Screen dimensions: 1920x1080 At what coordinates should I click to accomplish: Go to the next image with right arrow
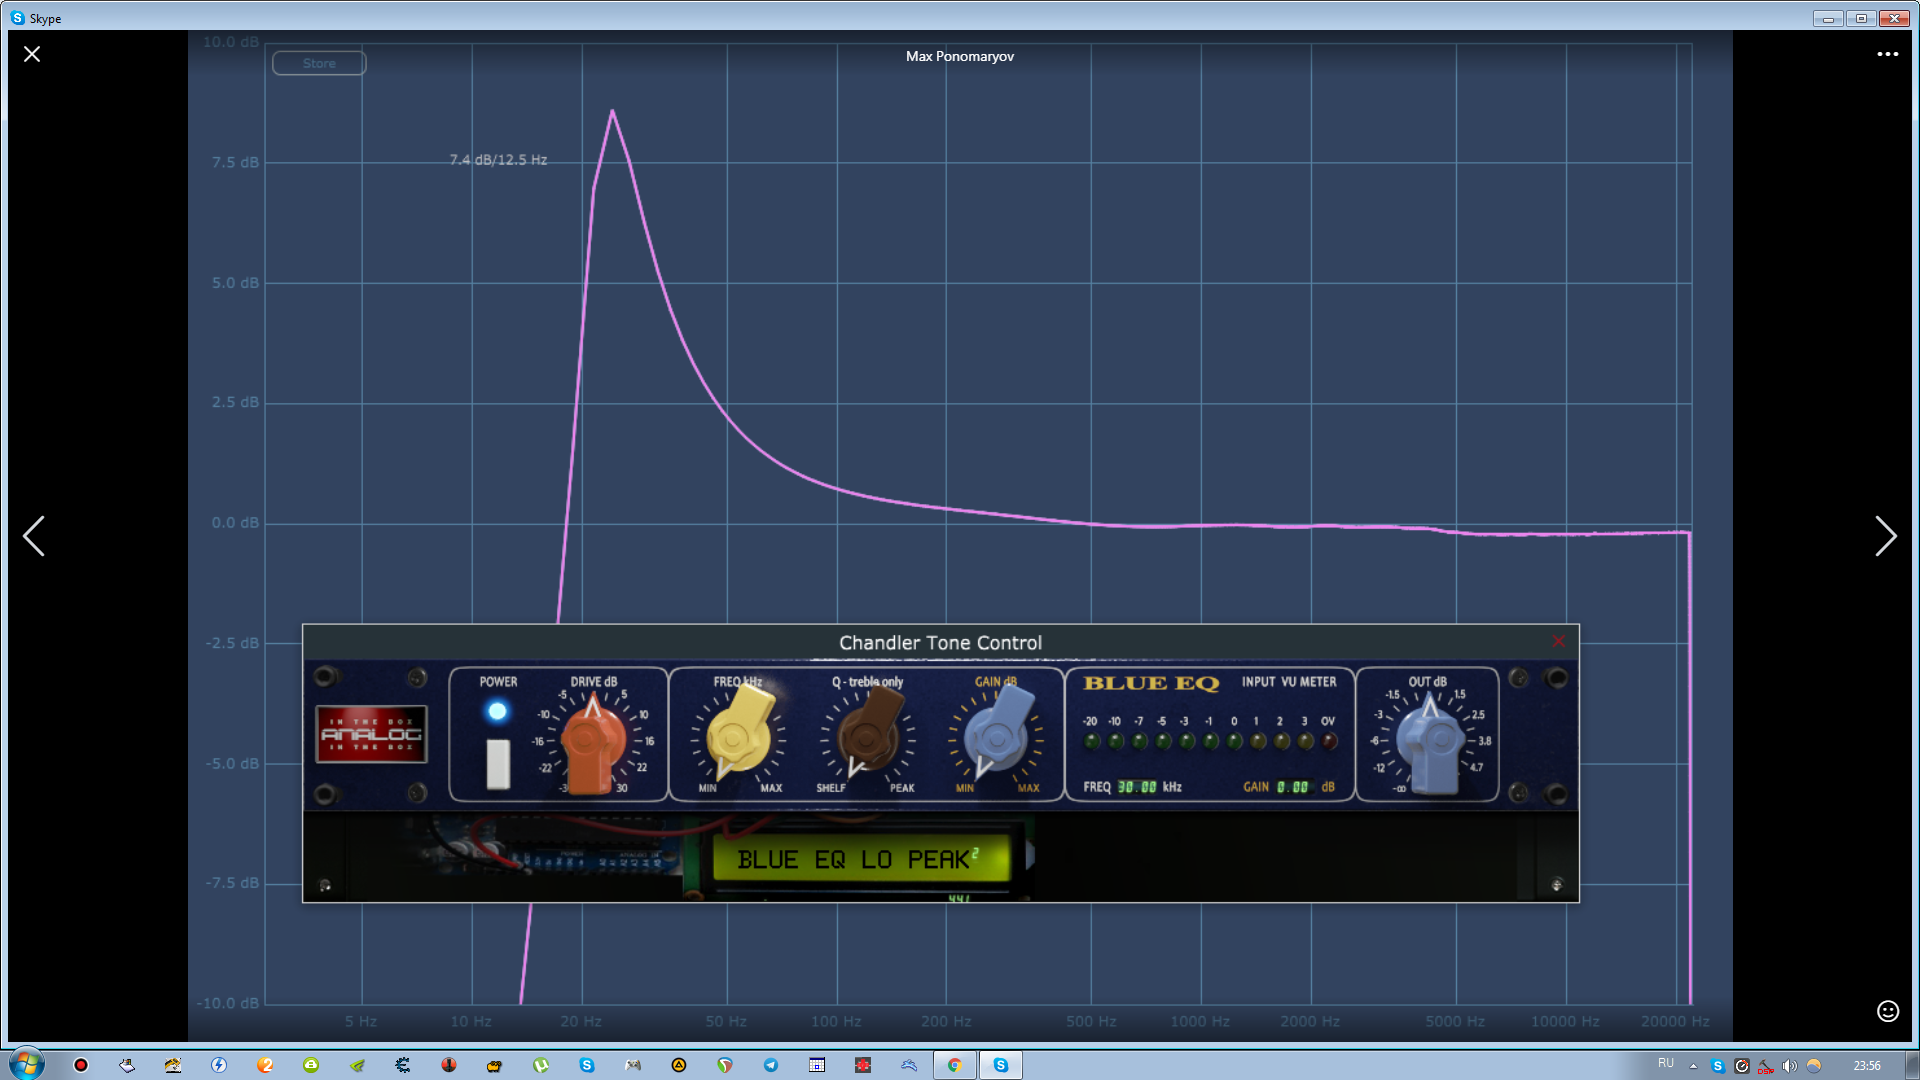(1885, 536)
